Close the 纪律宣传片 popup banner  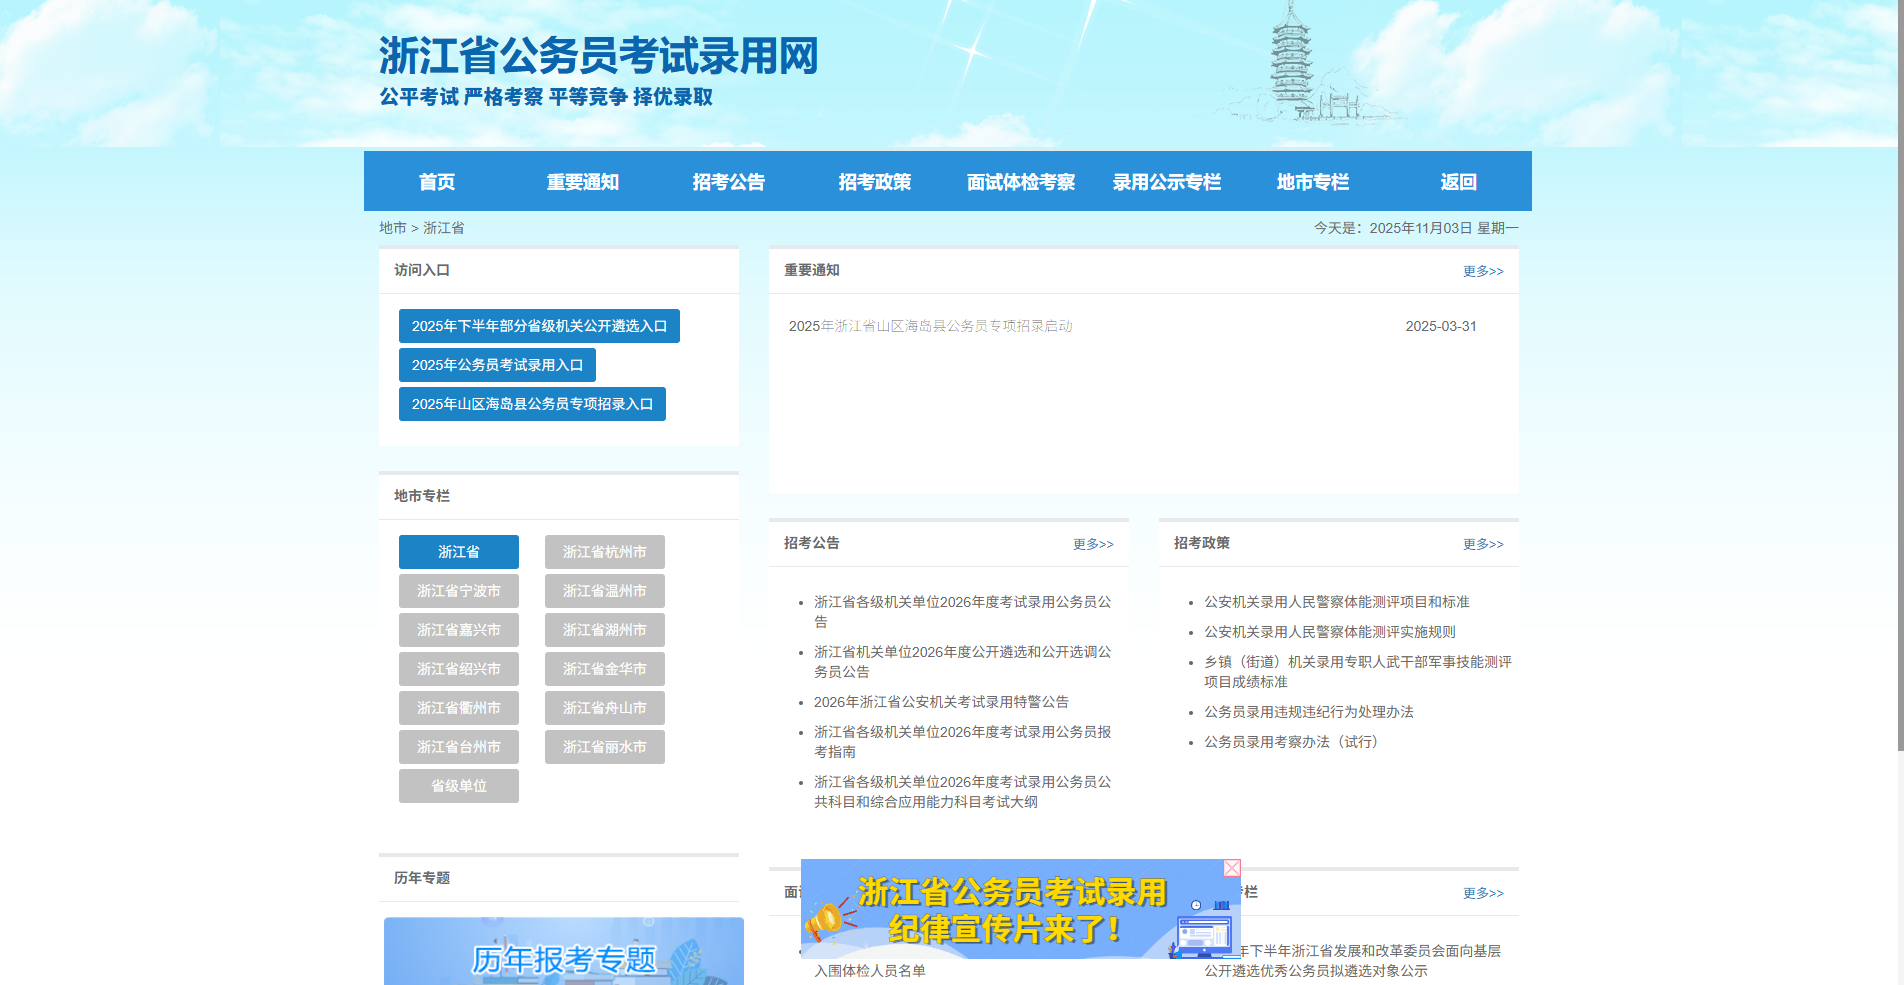1231,868
